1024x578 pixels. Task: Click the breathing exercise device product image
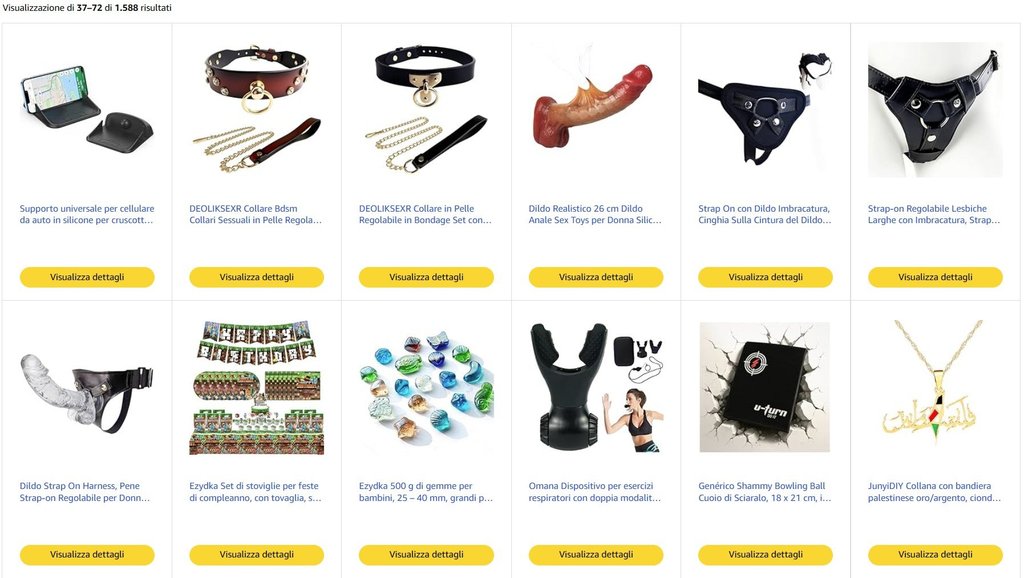point(596,387)
